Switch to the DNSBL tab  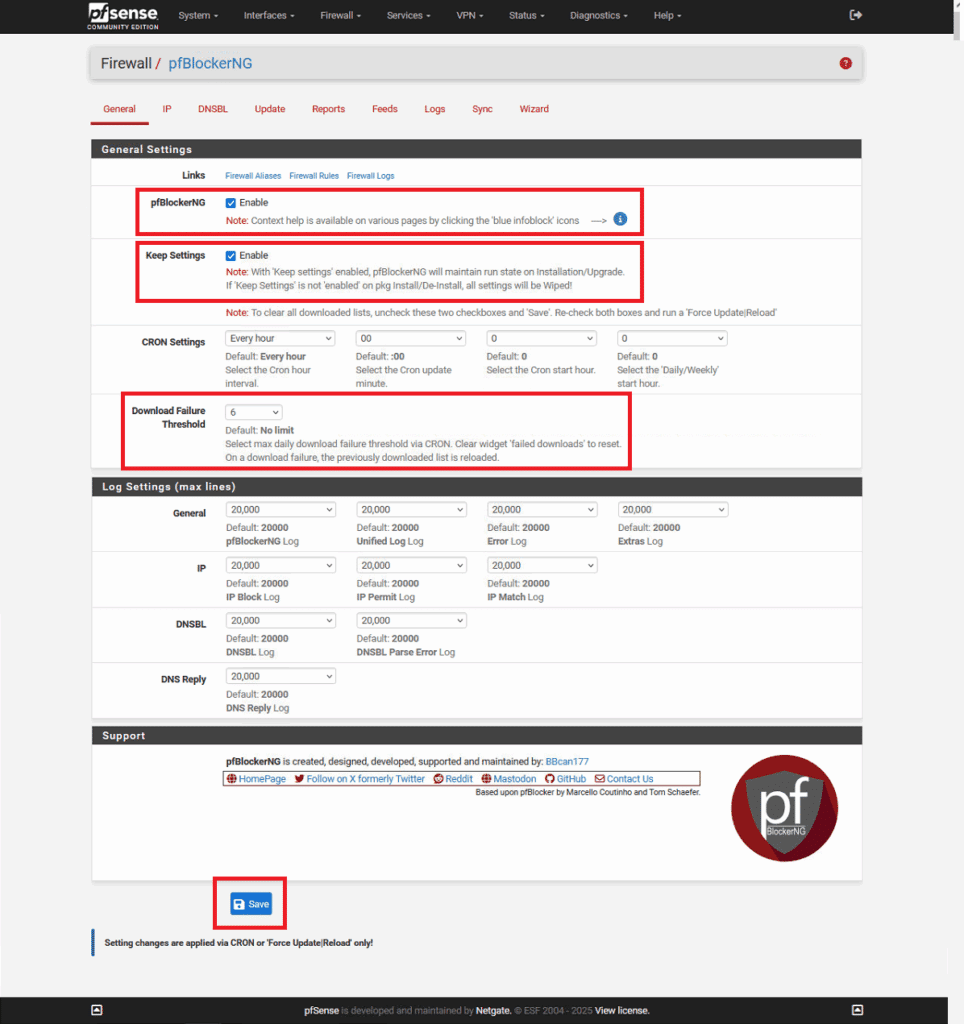(x=213, y=109)
